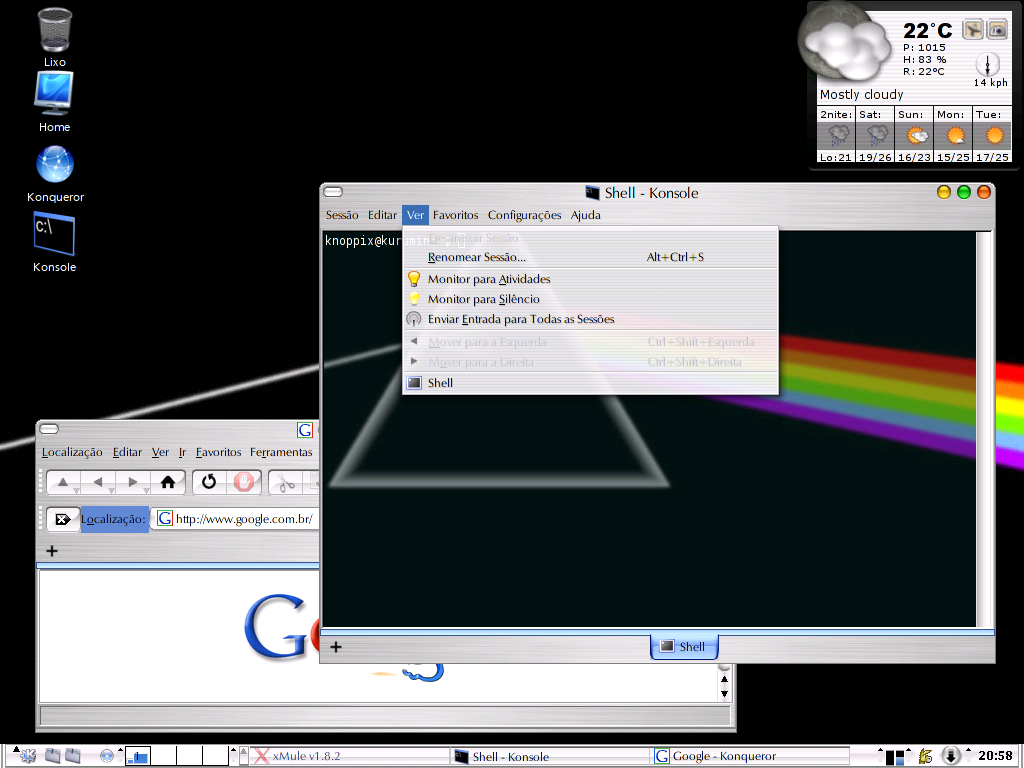Add a new tab in Konqueror with the plus
The width and height of the screenshot is (1024, 768).
click(52, 551)
